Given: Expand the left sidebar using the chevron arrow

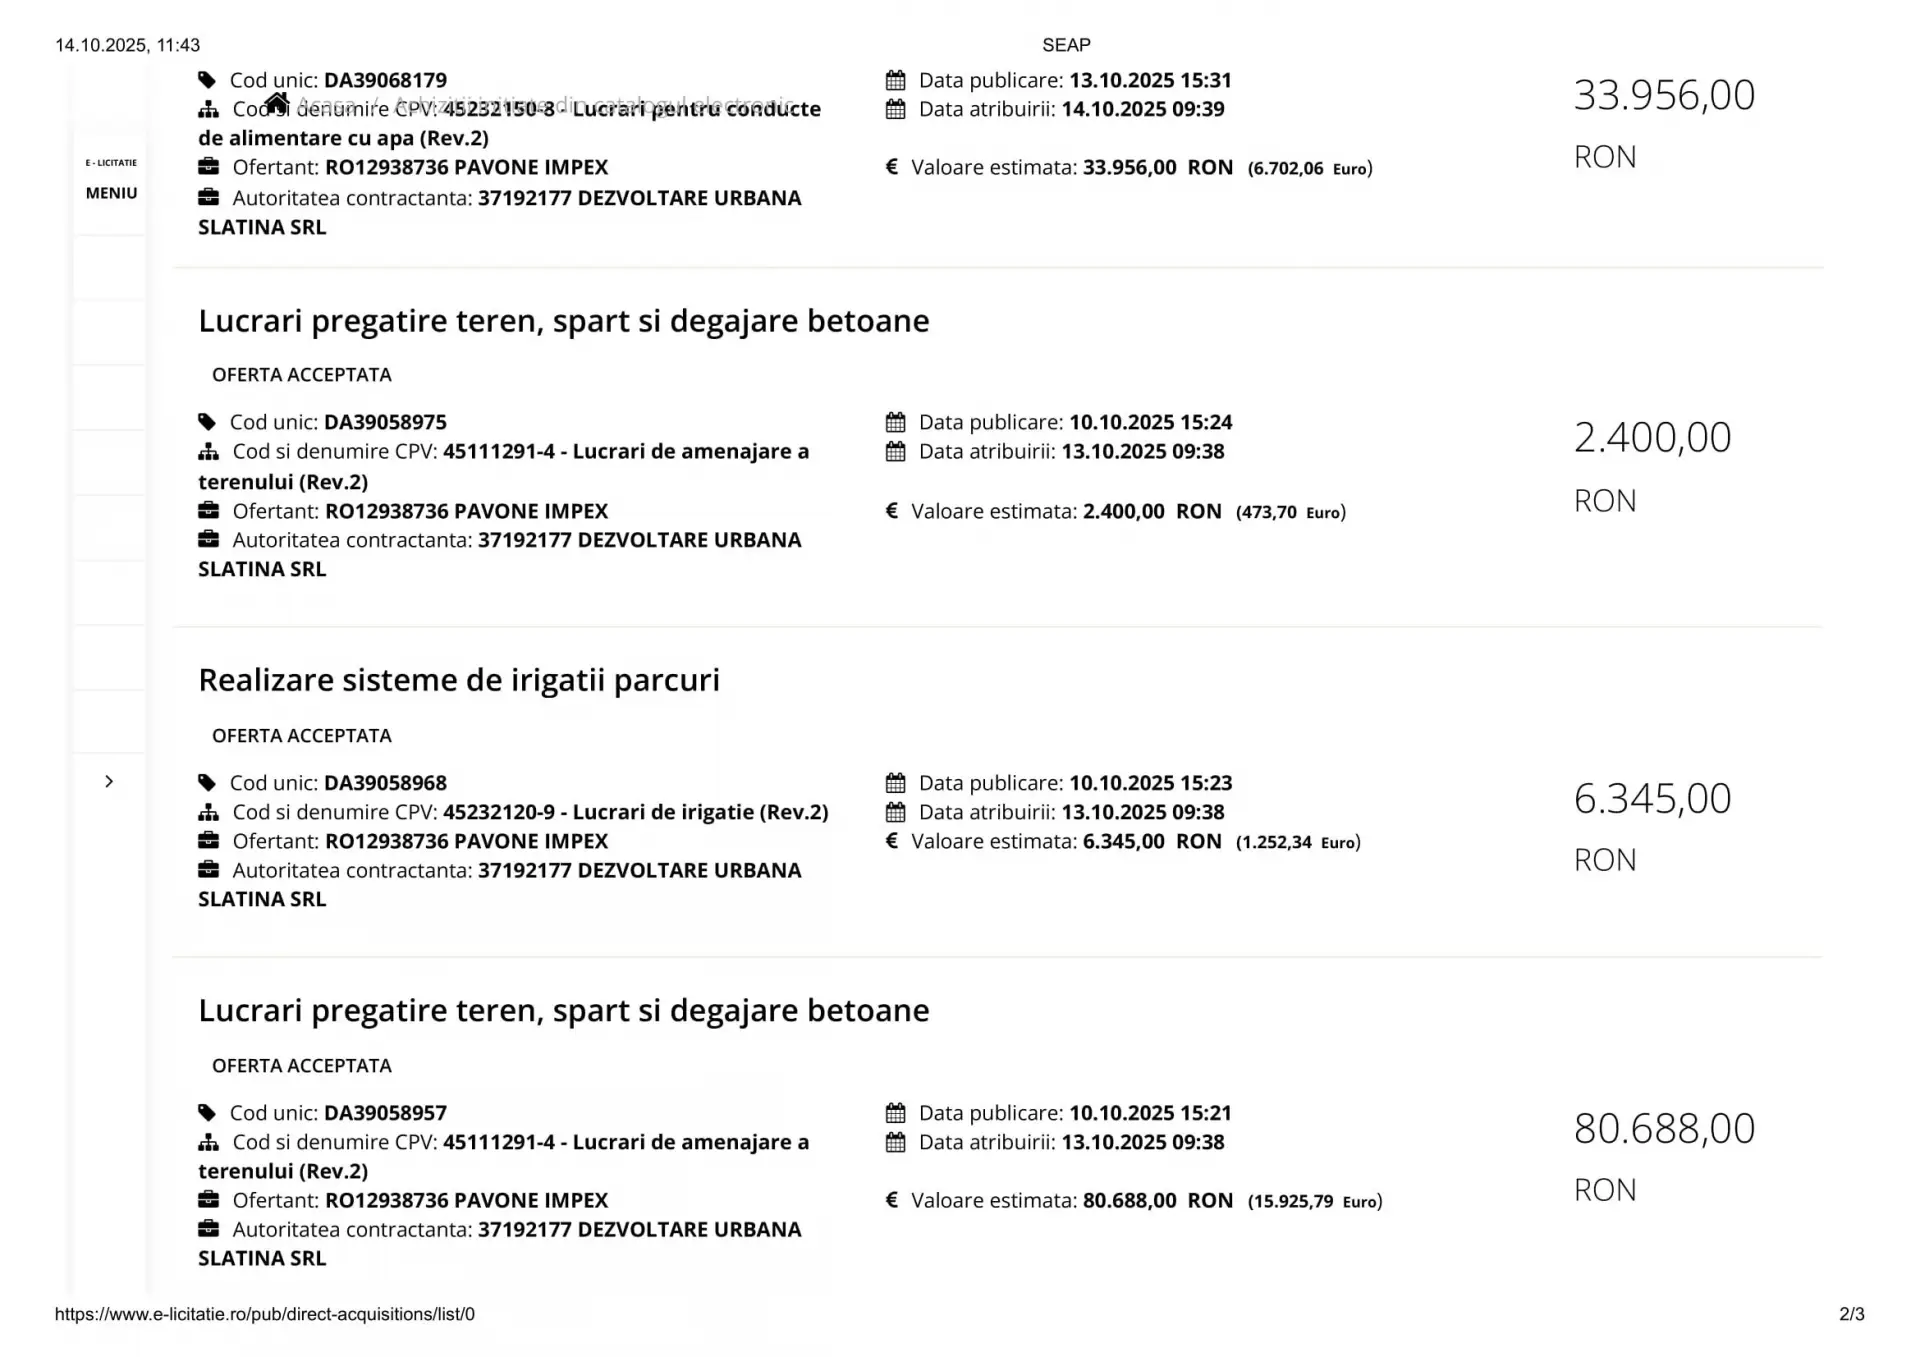Looking at the screenshot, I should pos(109,781).
